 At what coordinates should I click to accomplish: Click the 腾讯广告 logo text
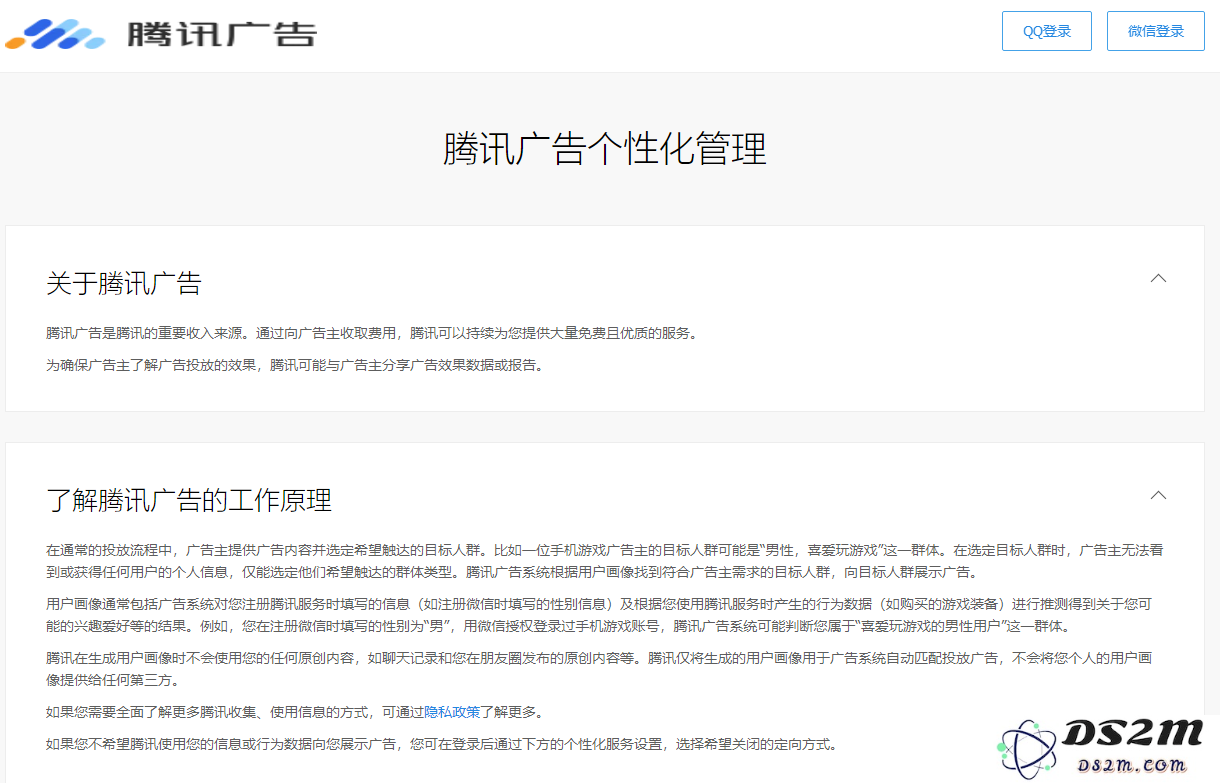[222, 34]
